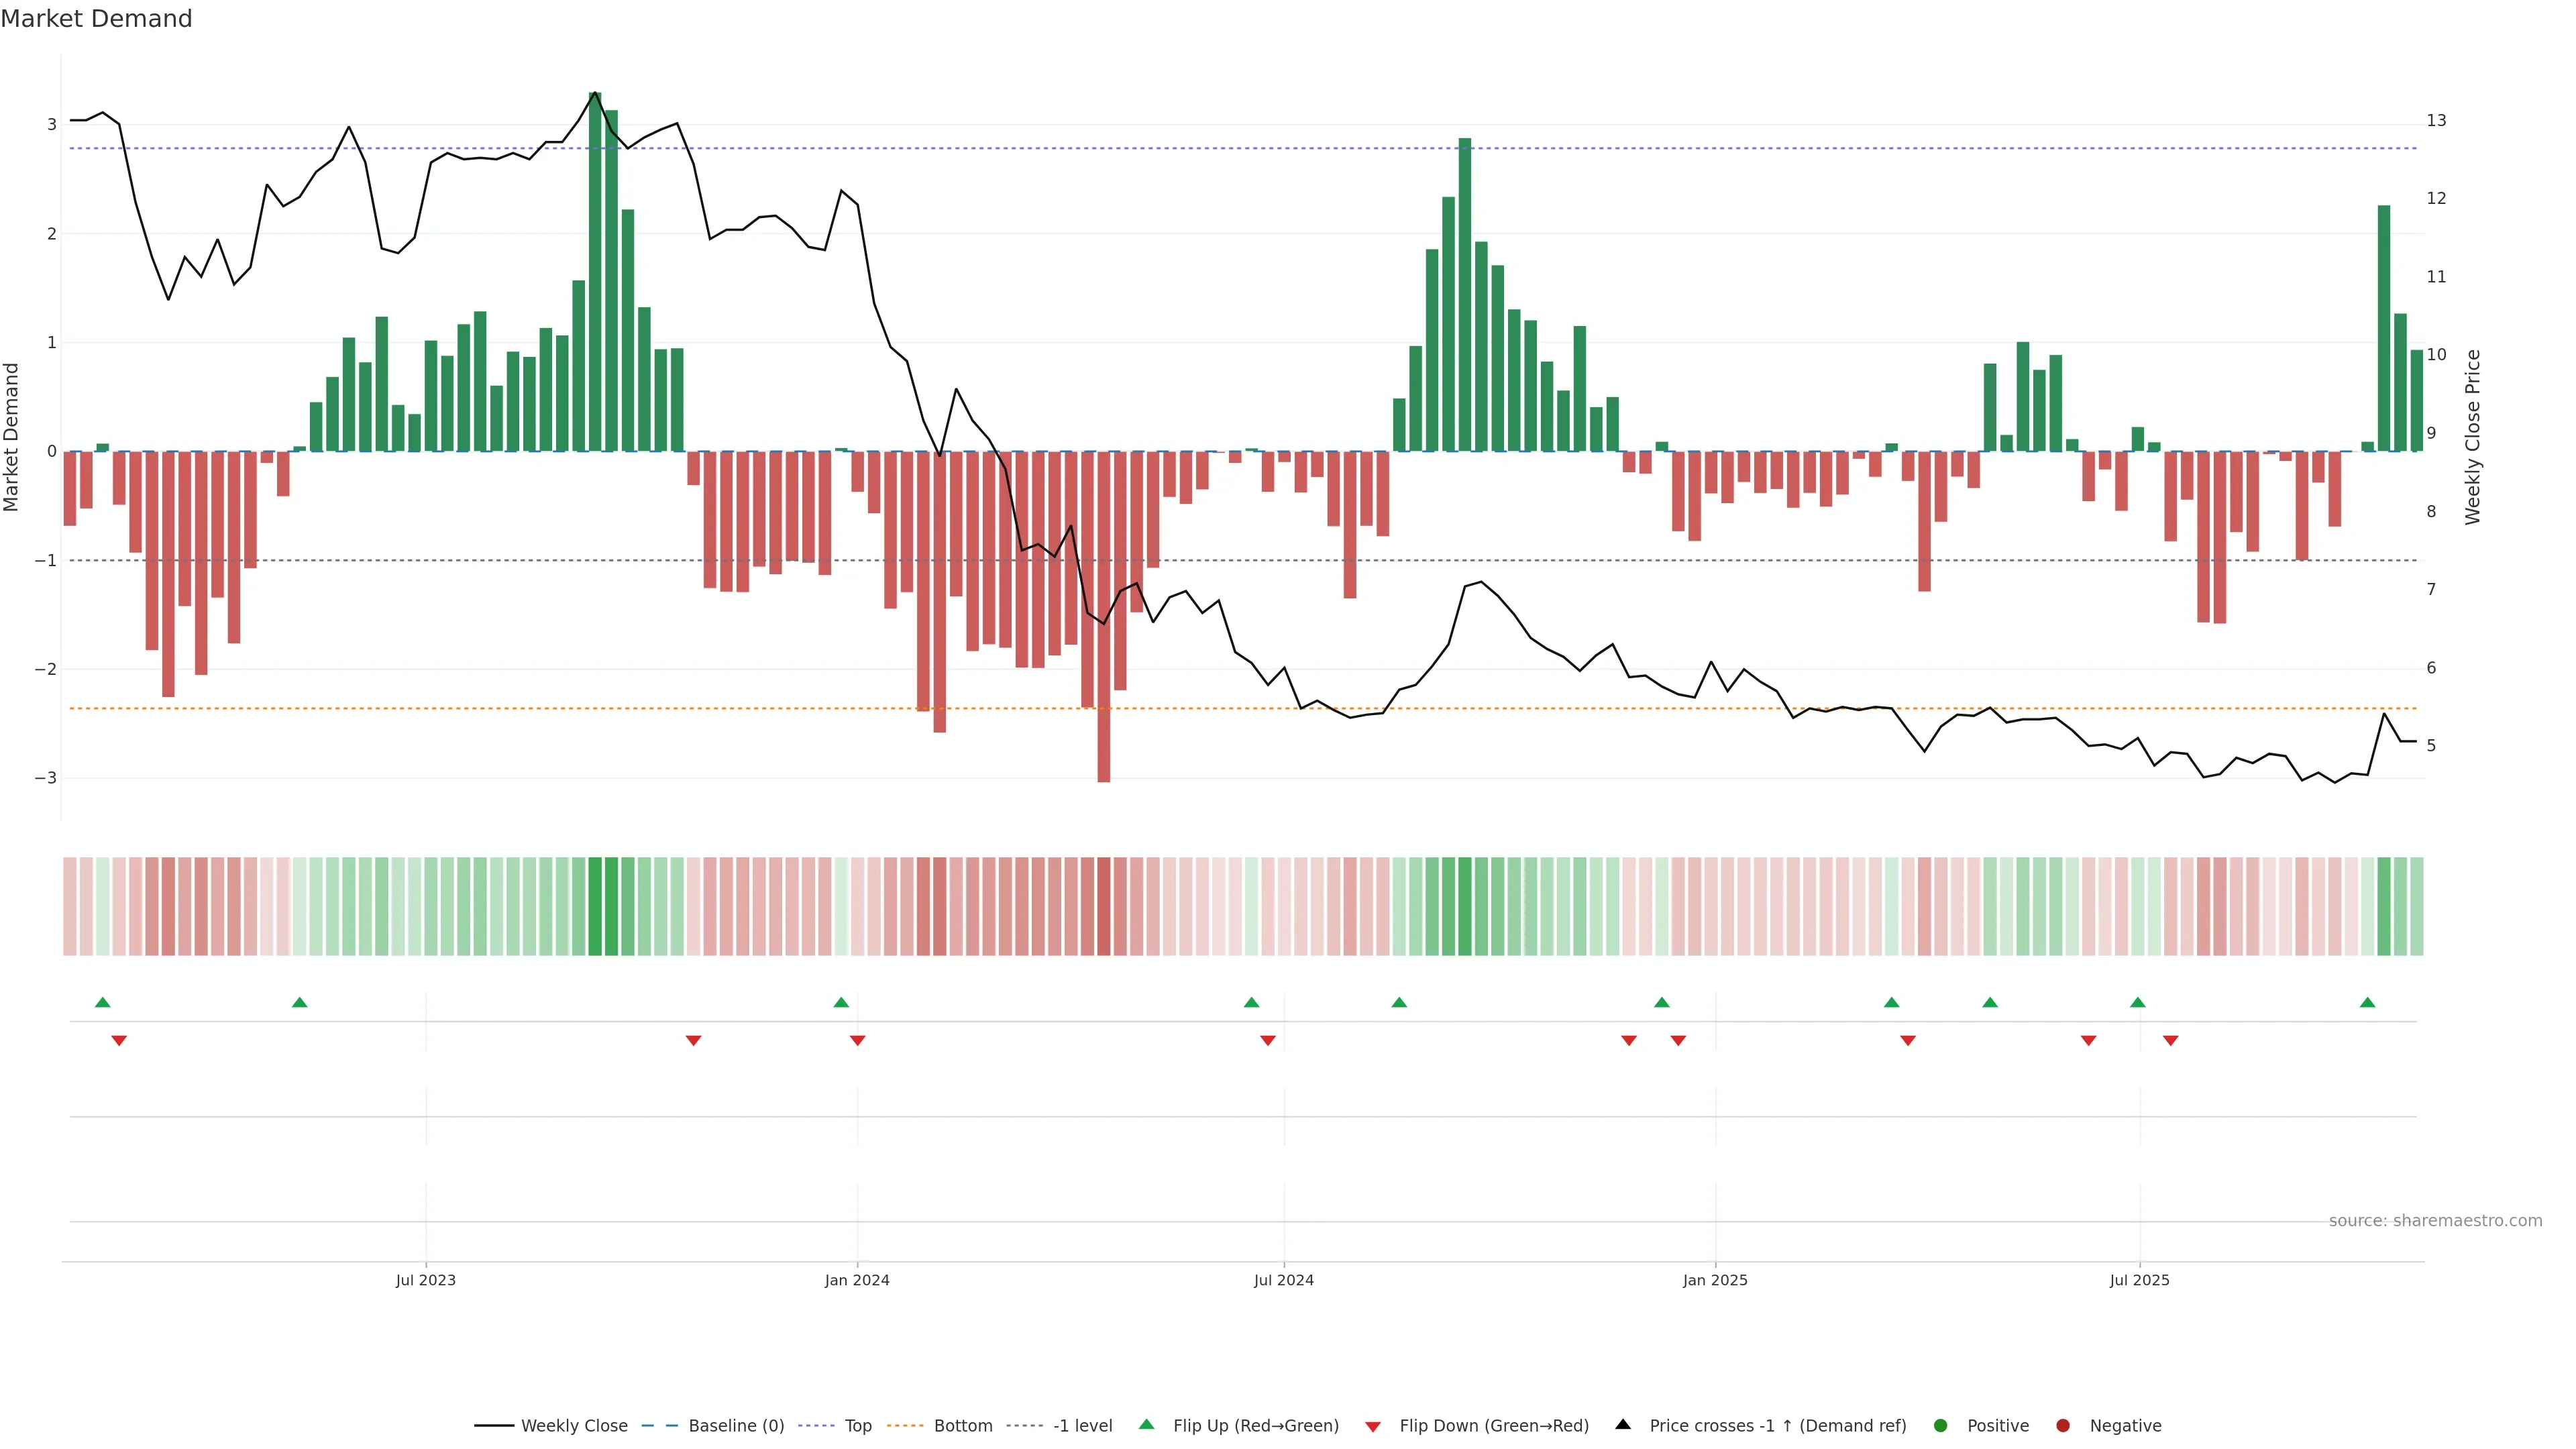Toggle the -1 level legend entry
This screenshot has width=2576, height=1449.
1082,1425
